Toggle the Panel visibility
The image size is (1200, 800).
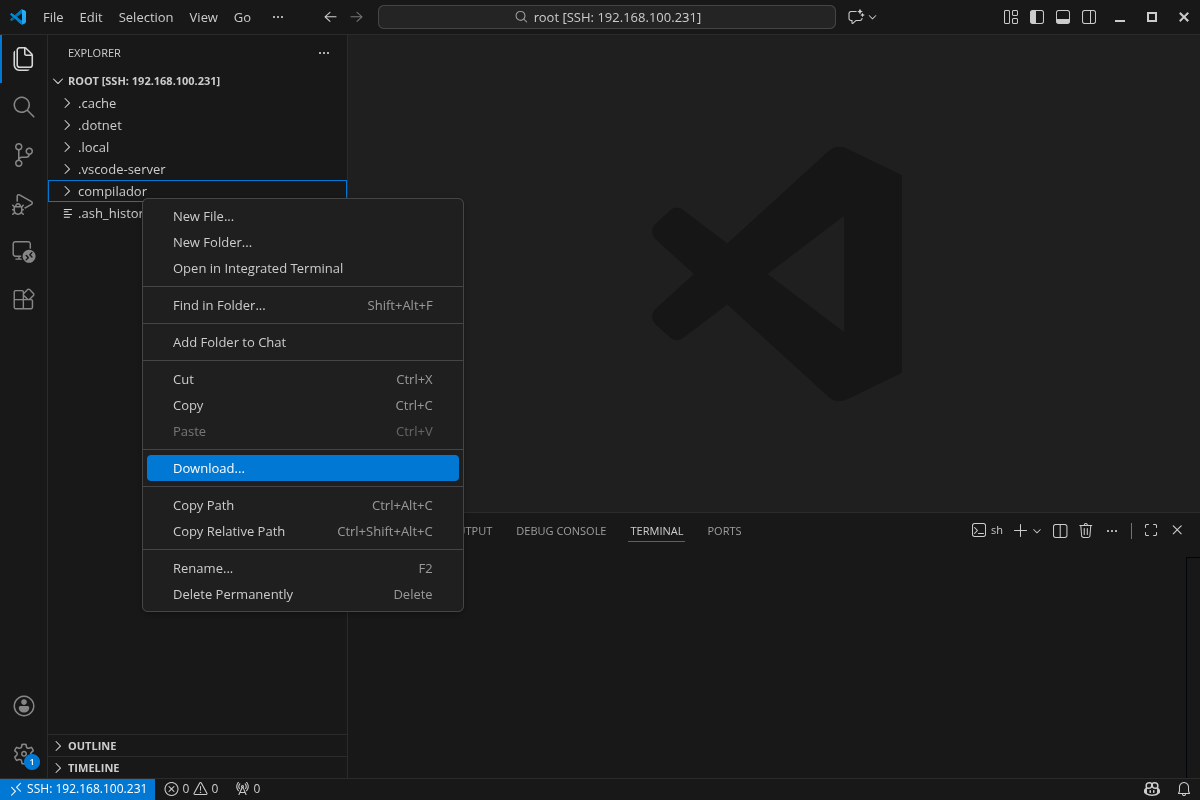tap(1062, 16)
